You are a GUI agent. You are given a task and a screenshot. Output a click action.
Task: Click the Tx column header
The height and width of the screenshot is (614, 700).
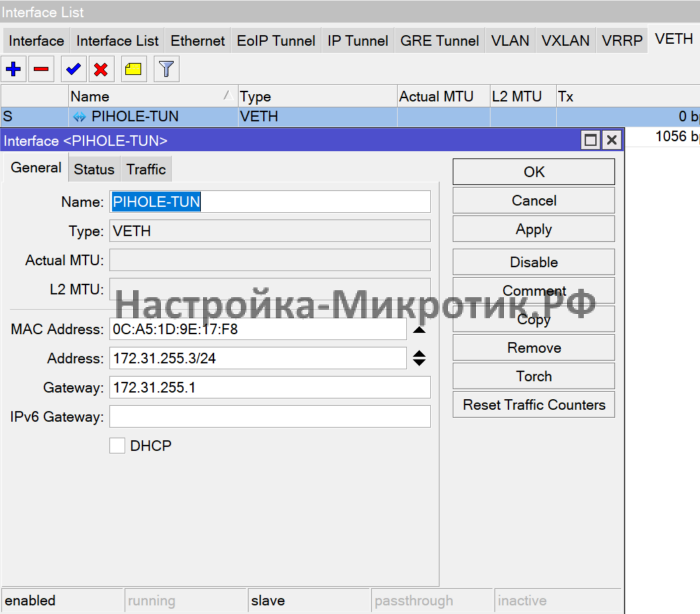click(x=628, y=96)
